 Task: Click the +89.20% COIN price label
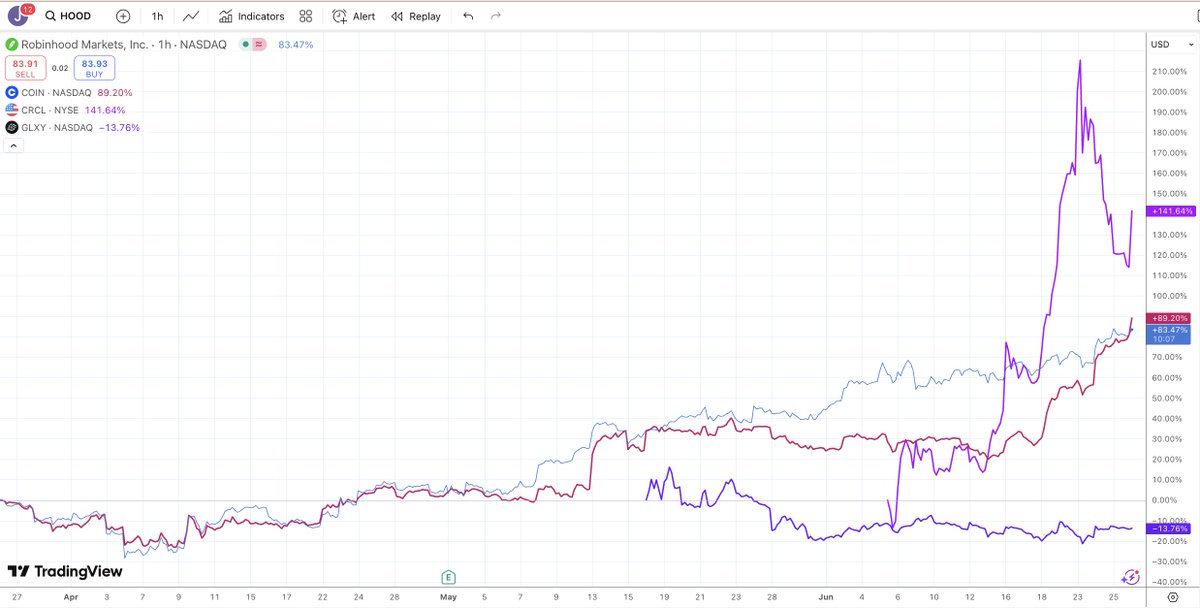tap(1169, 317)
